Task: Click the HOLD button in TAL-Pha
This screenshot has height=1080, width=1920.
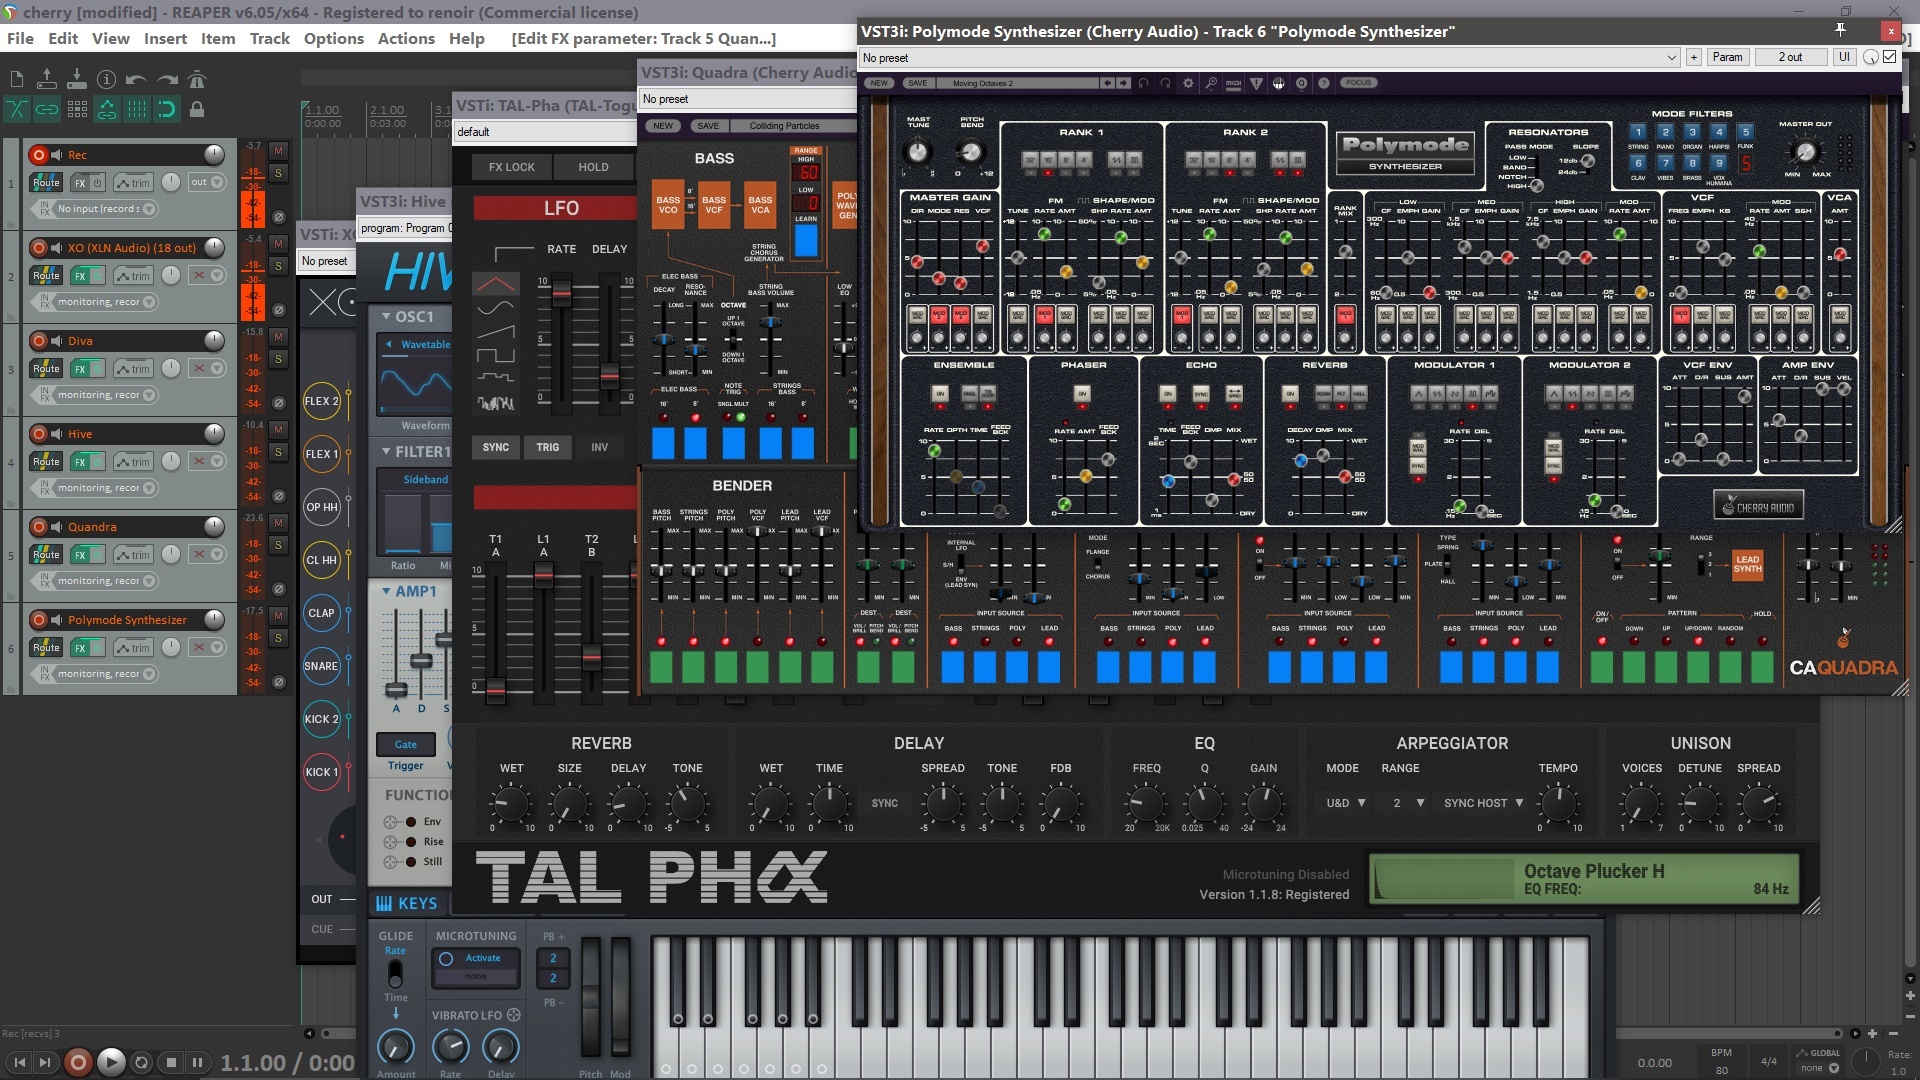Action: click(x=593, y=167)
